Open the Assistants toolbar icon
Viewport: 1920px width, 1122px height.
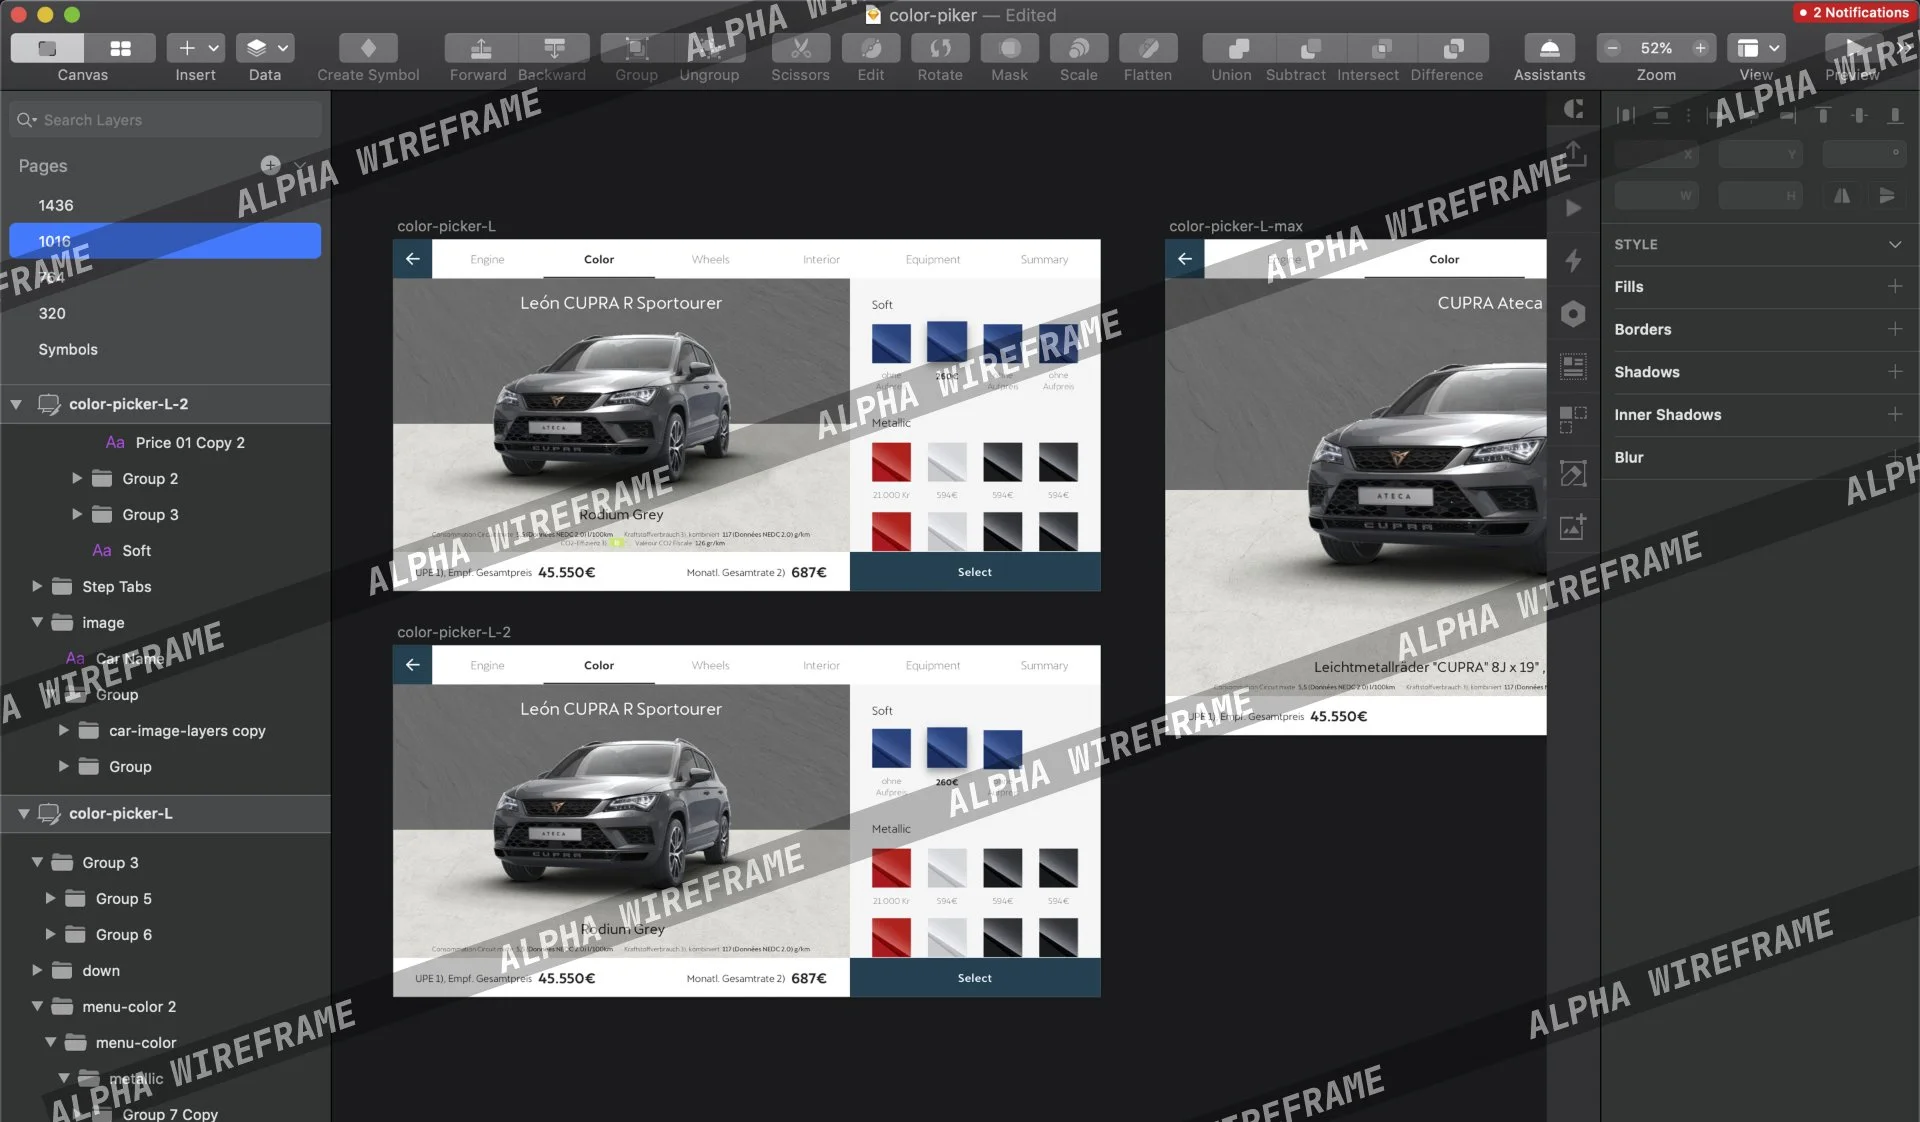(x=1548, y=48)
